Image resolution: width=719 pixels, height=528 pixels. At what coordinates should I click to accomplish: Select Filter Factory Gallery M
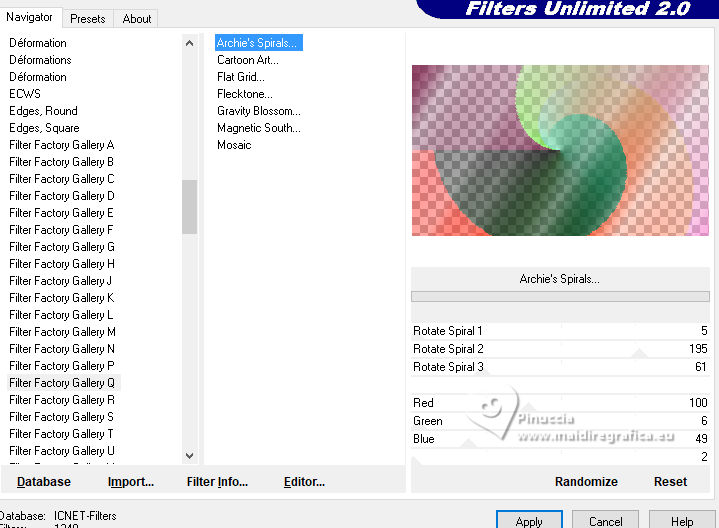coord(61,331)
